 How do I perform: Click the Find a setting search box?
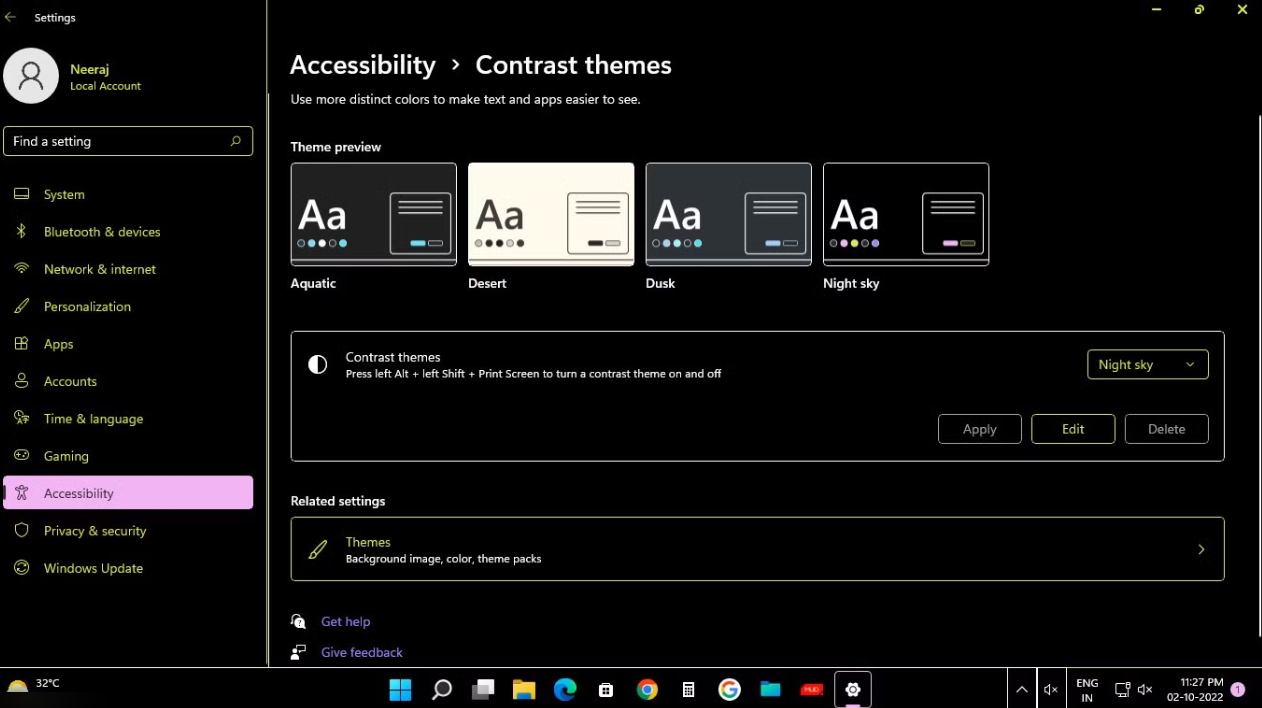coord(115,141)
